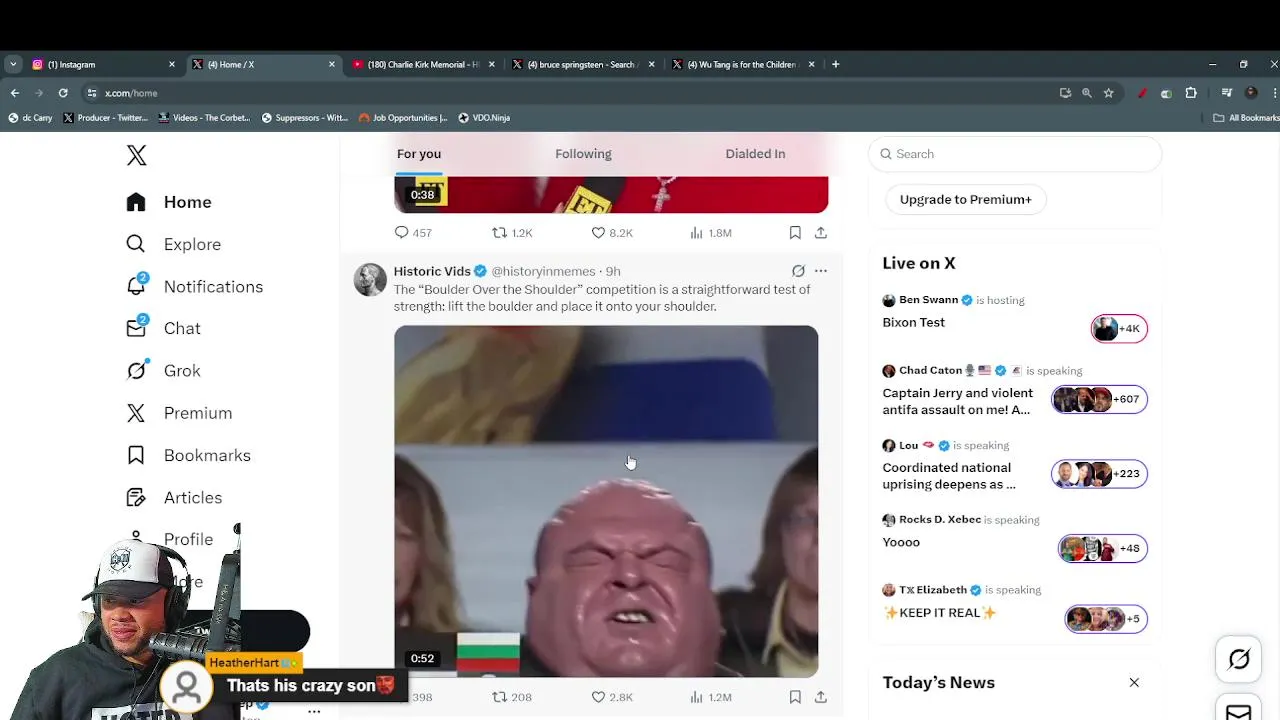Viewport: 1280px width, 720px height.
Task: Open Chat in the sidebar
Action: (163, 328)
